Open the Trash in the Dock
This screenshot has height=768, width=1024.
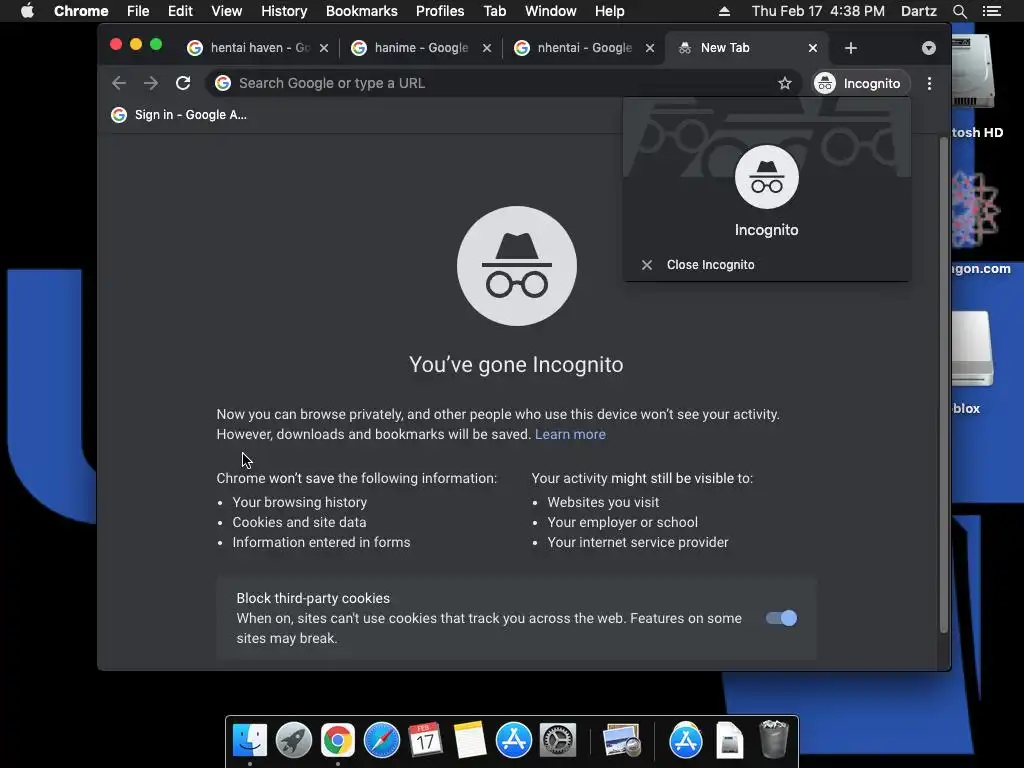774,739
